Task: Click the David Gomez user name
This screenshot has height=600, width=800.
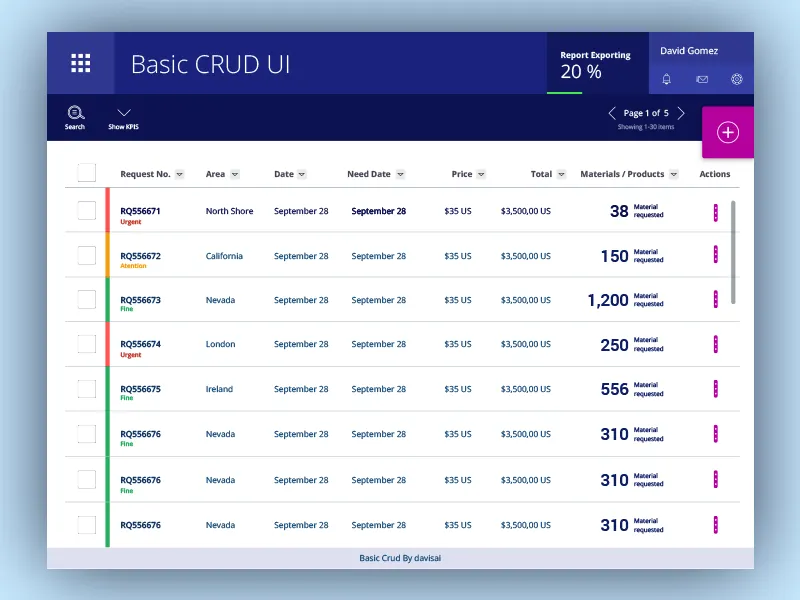Action: tap(689, 50)
